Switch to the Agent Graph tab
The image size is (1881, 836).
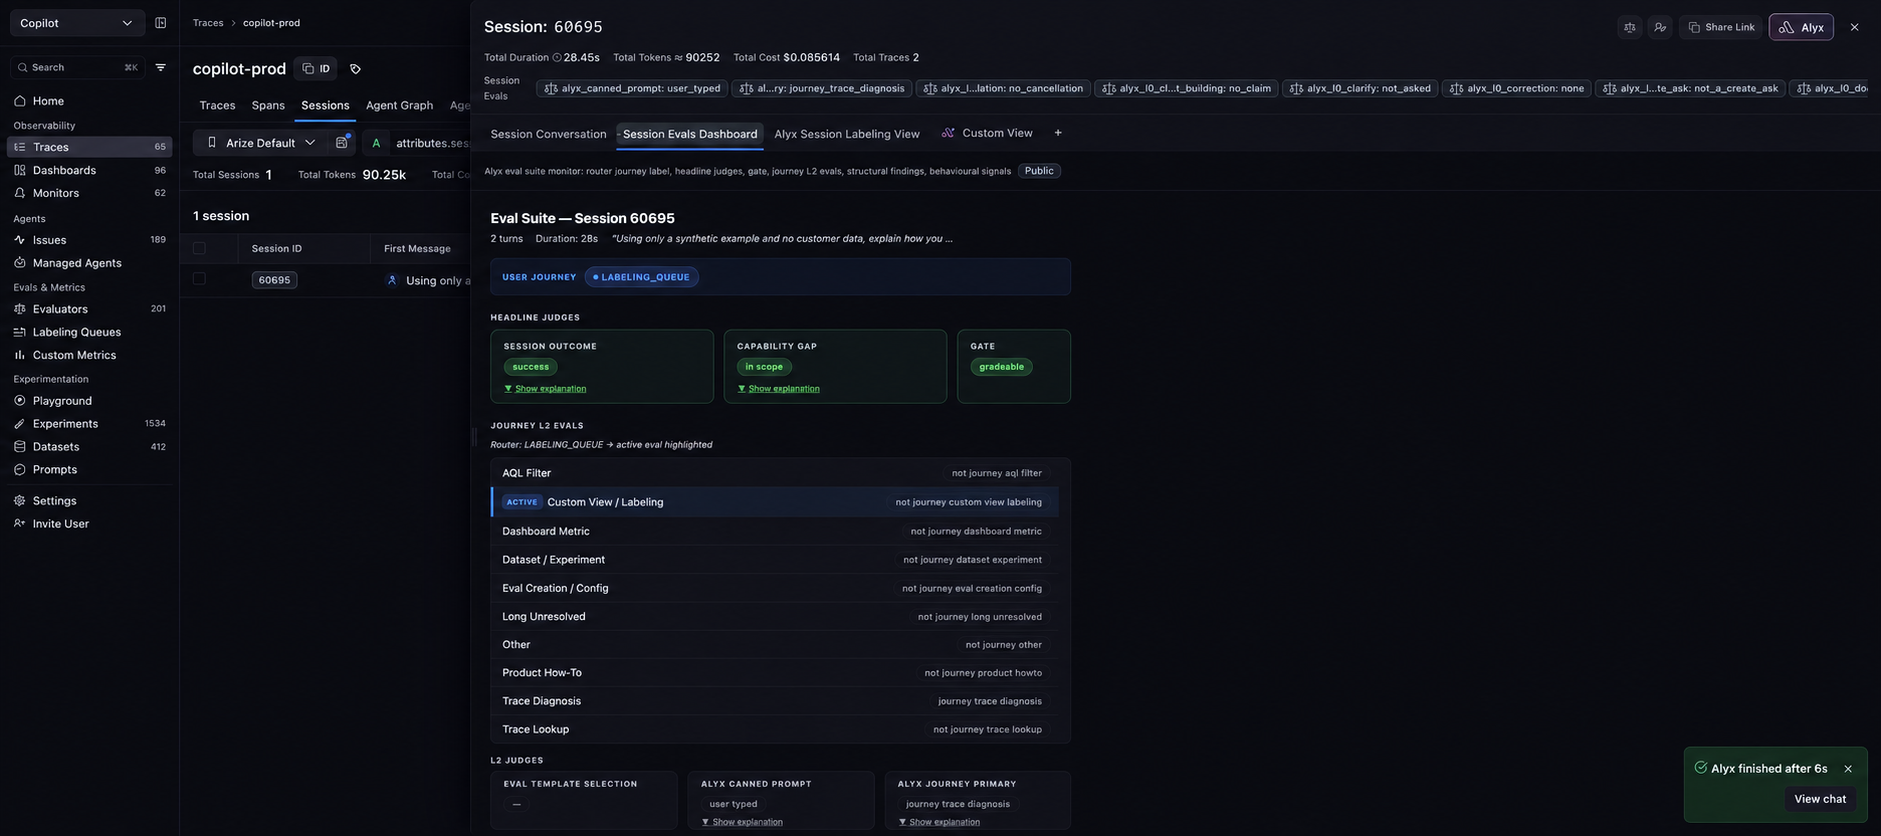tap(399, 105)
